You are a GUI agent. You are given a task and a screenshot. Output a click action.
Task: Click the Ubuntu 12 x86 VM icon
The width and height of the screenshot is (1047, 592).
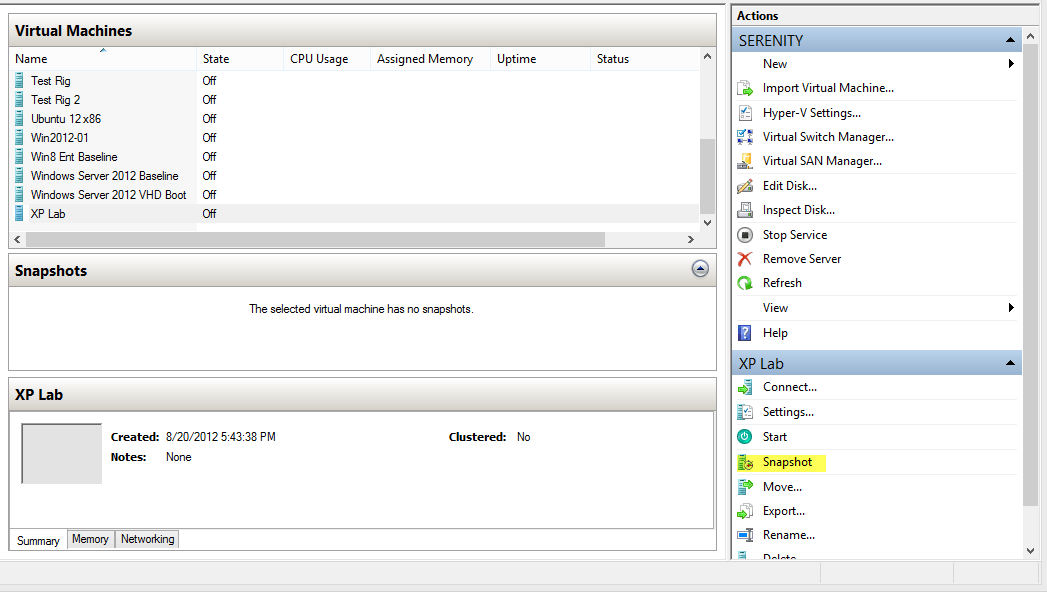(x=19, y=119)
